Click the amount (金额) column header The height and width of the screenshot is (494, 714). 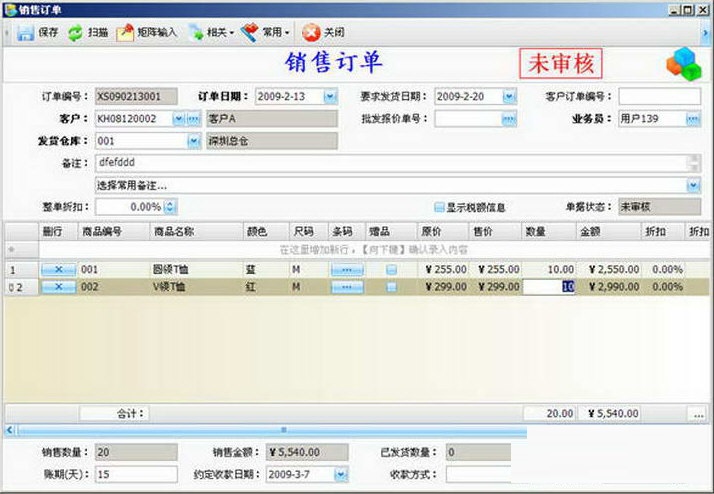[609, 232]
